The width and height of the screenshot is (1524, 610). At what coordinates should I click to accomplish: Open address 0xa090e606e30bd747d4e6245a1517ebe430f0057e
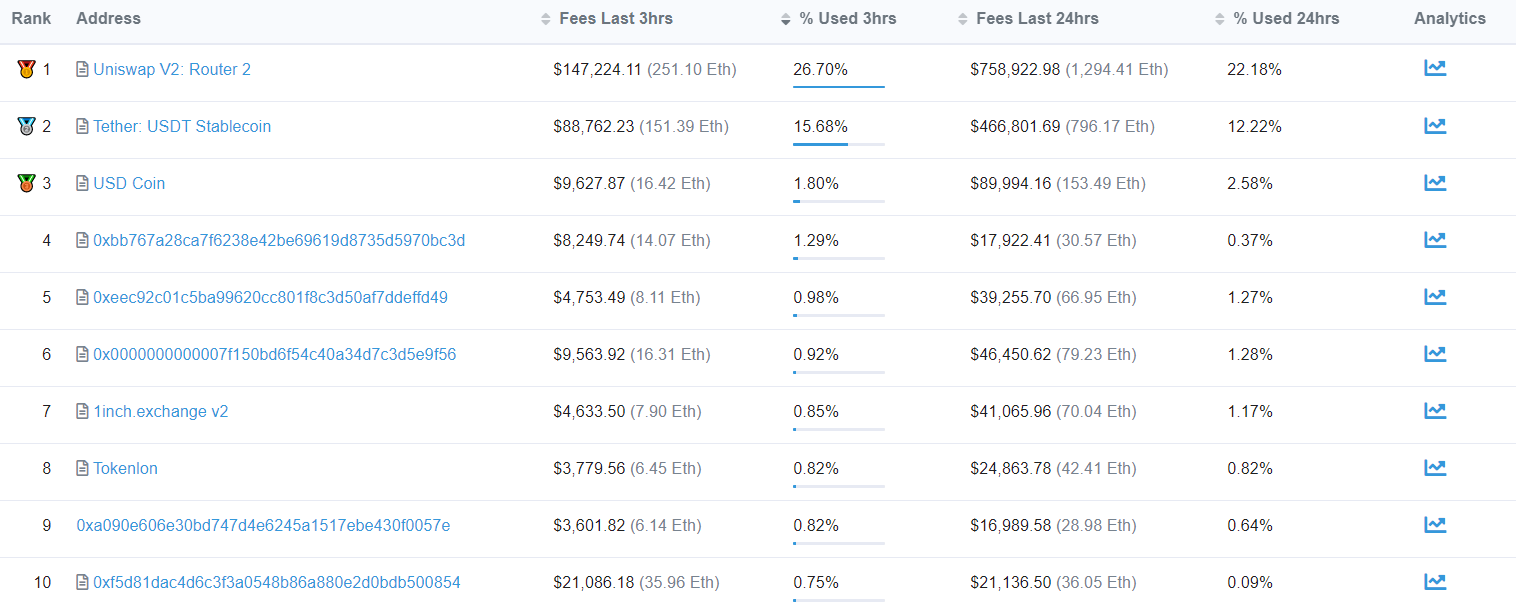tap(263, 525)
